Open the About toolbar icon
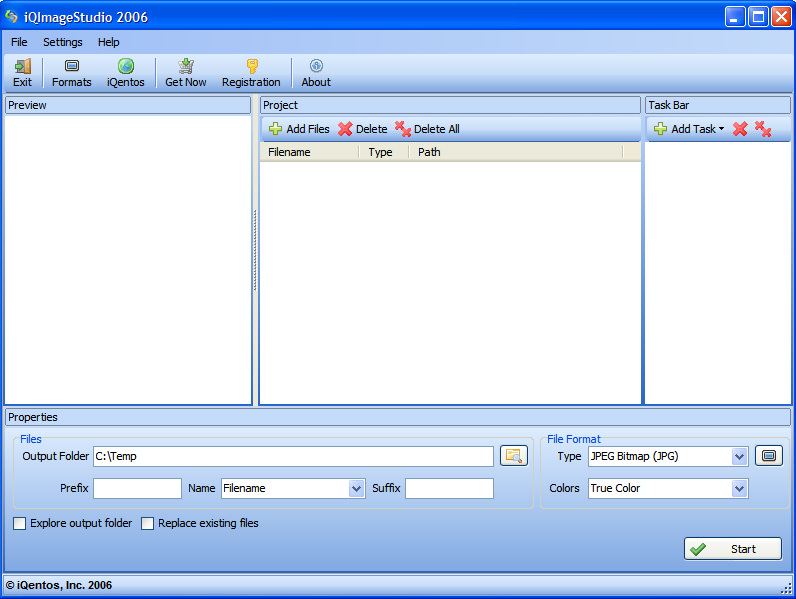This screenshot has height=599, width=796. tap(316, 73)
